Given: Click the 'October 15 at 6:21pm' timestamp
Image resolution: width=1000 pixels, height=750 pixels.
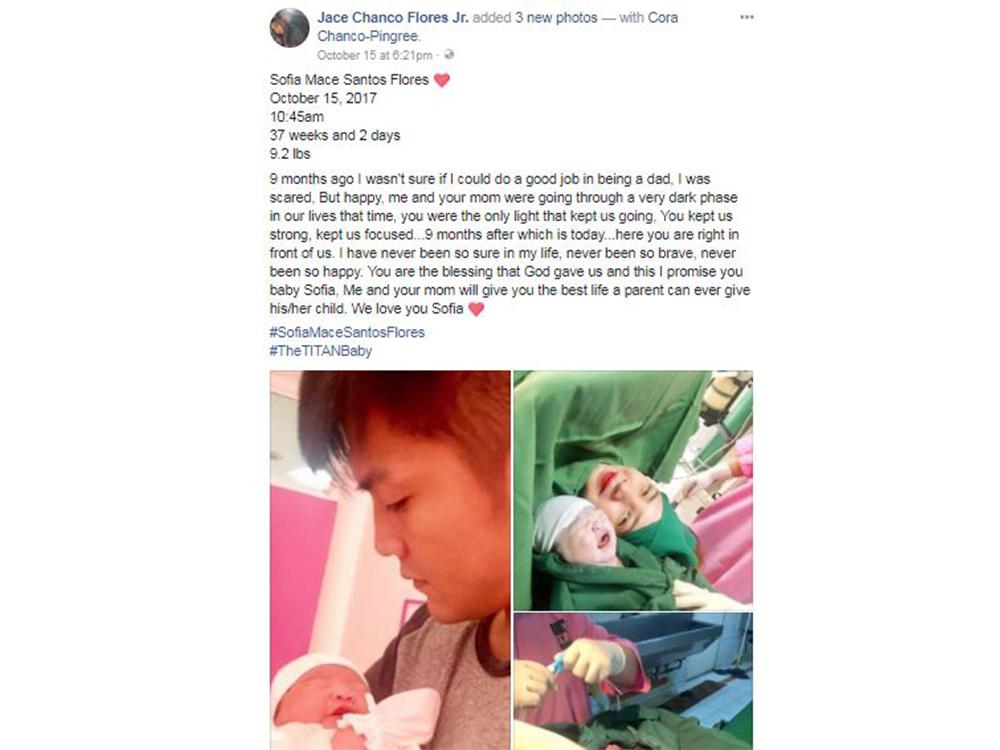Looking at the screenshot, I should pos(374,55).
